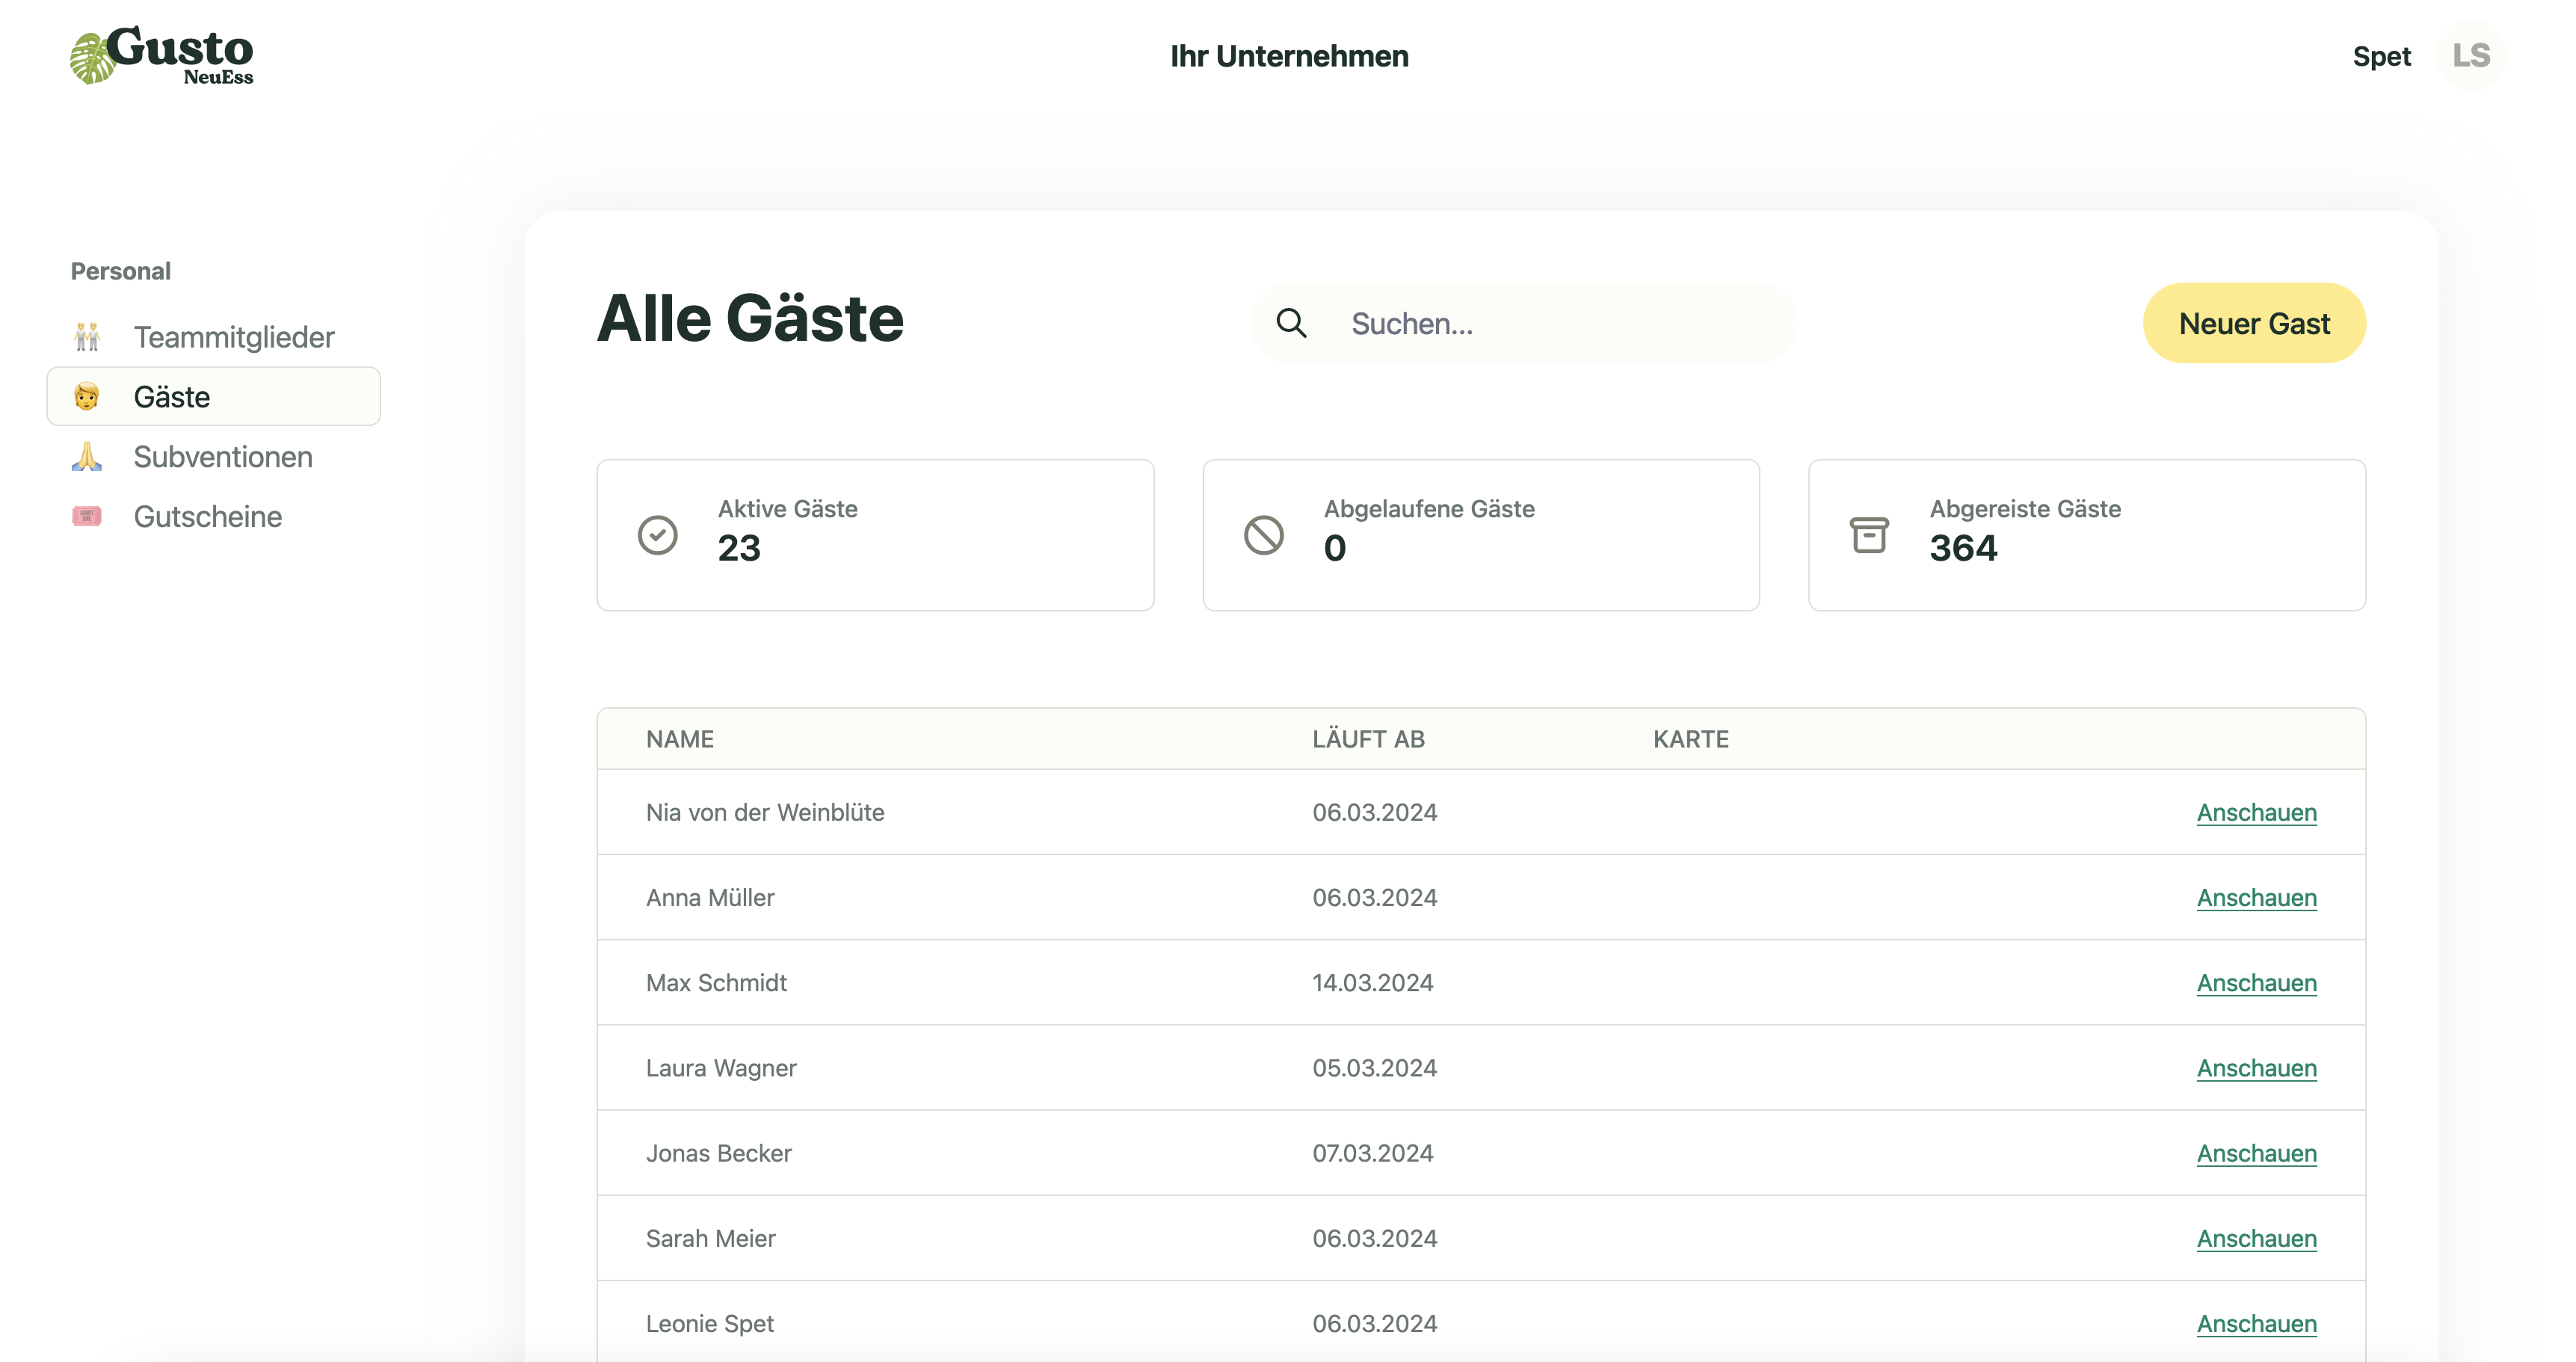This screenshot has height=1362, width=2576.
Task: Click the magnifier search icon
Action: point(1291,323)
